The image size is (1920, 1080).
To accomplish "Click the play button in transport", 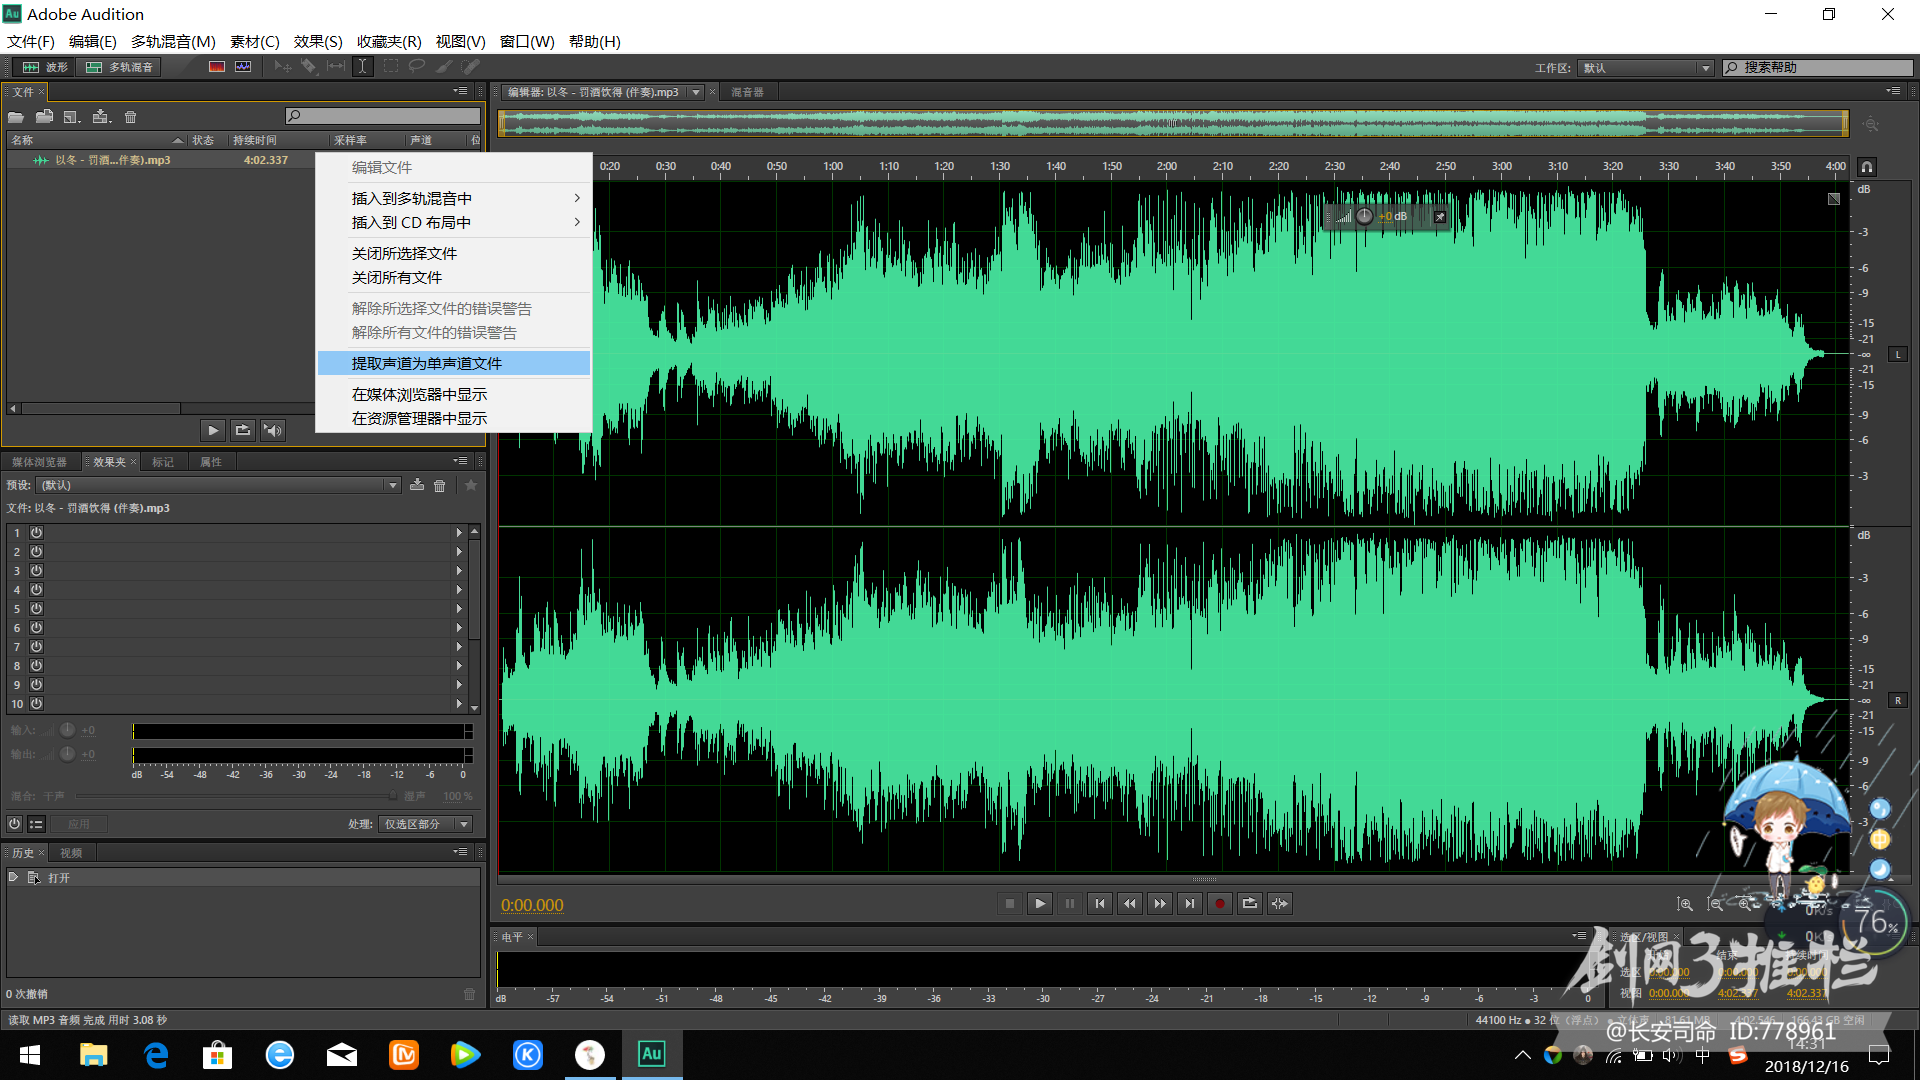I will (1039, 904).
